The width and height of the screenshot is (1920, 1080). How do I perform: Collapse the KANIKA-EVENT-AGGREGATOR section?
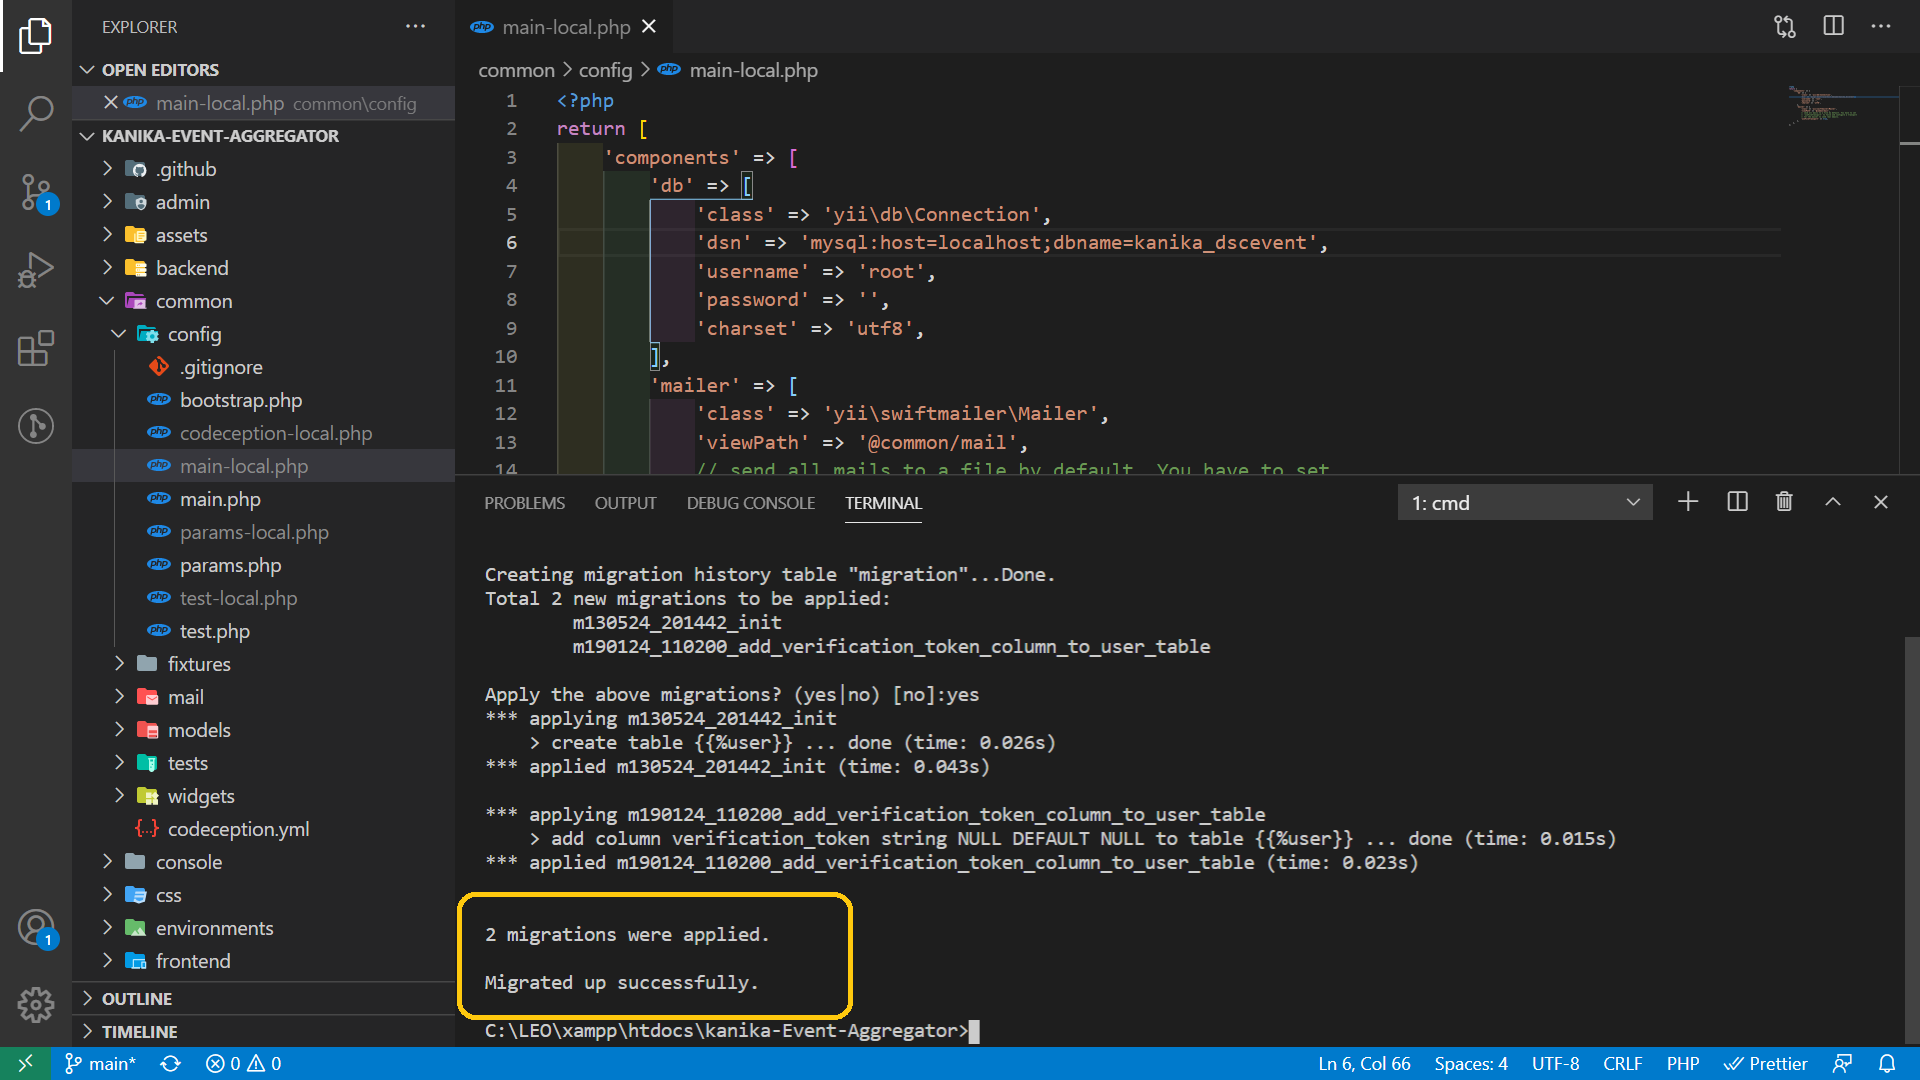tap(264, 136)
